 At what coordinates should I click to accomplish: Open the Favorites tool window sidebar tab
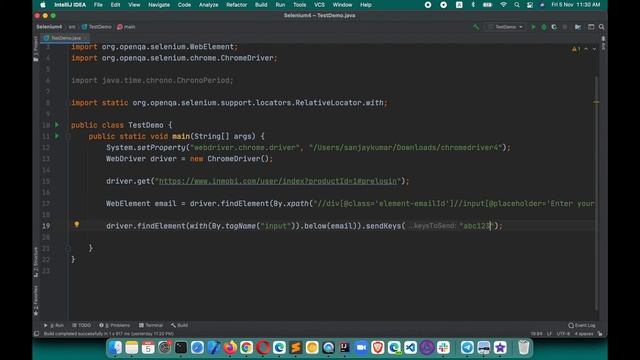click(36, 301)
